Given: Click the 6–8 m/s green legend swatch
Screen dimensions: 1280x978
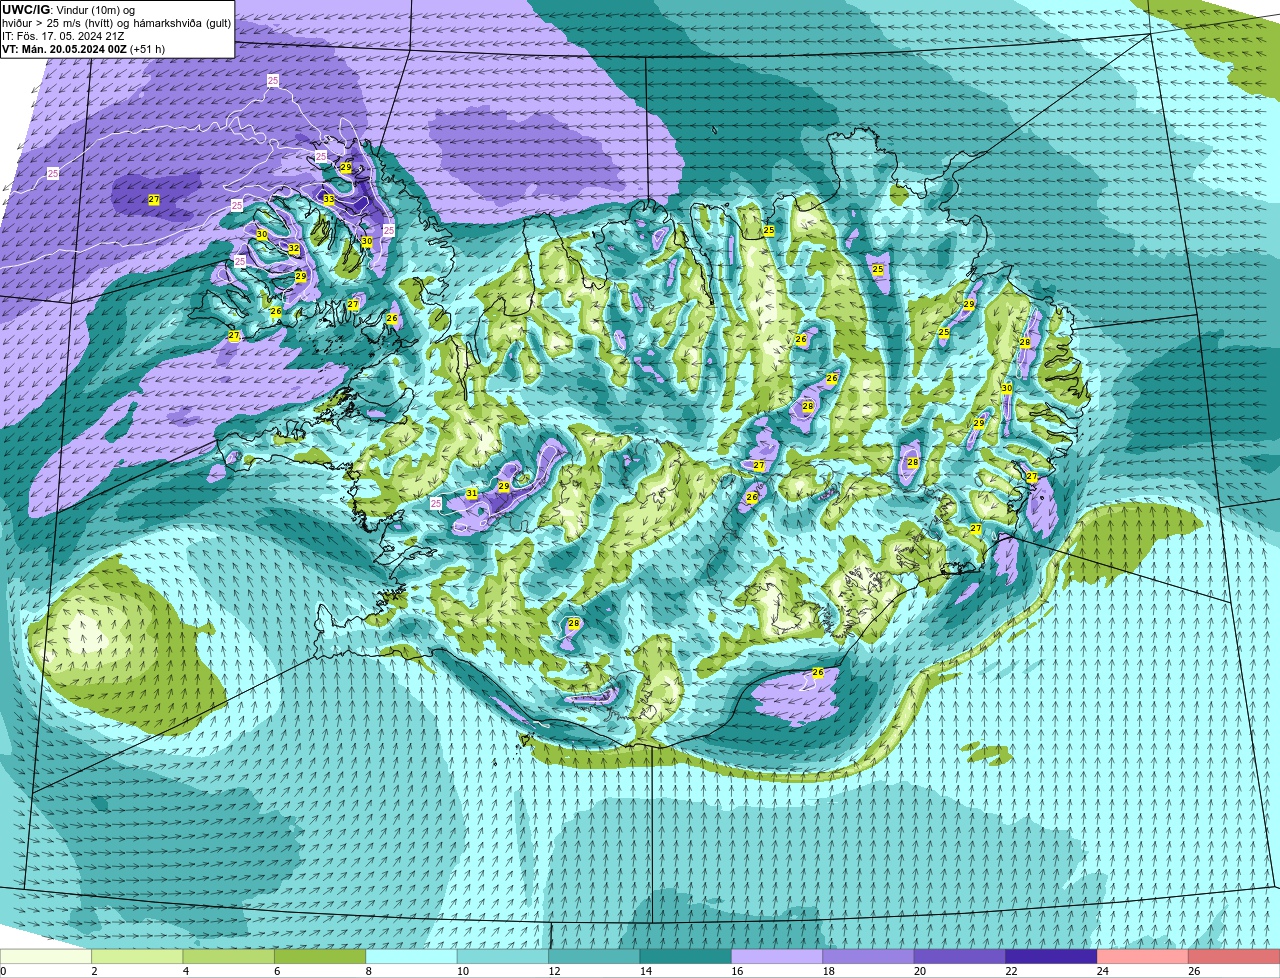Looking at the screenshot, I should tap(320, 957).
